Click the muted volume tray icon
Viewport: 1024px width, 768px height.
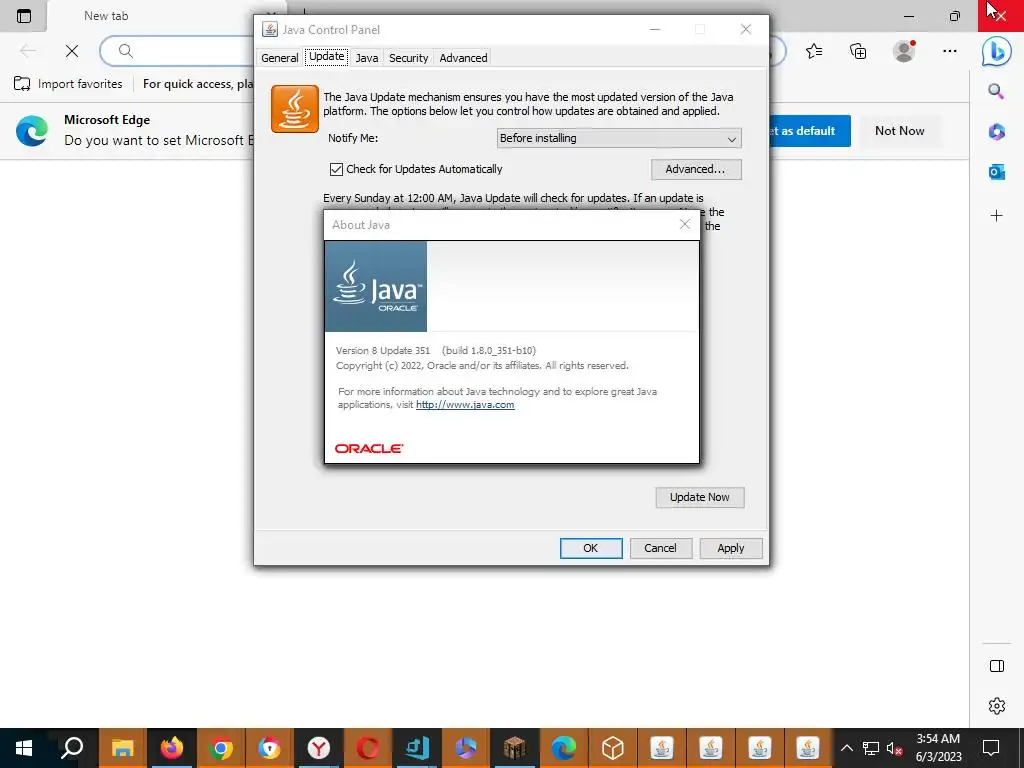(x=895, y=748)
